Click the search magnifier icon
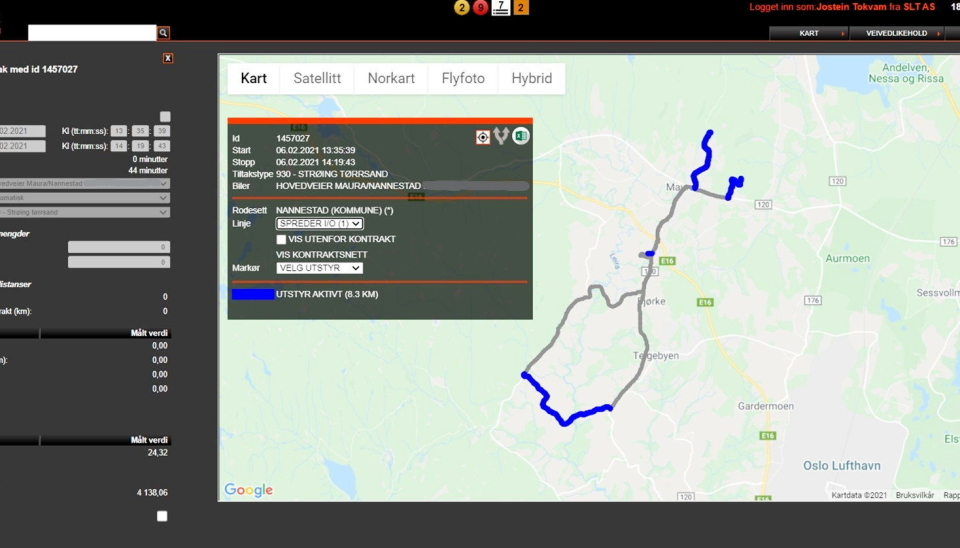This screenshot has height=548, width=960. pyautogui.click(x=164, y=33)
